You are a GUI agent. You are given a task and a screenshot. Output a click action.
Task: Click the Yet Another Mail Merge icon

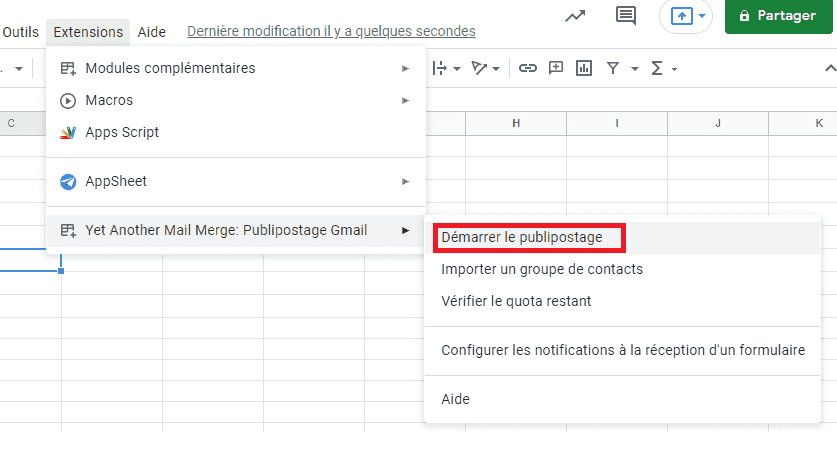(x=68, y=231)
